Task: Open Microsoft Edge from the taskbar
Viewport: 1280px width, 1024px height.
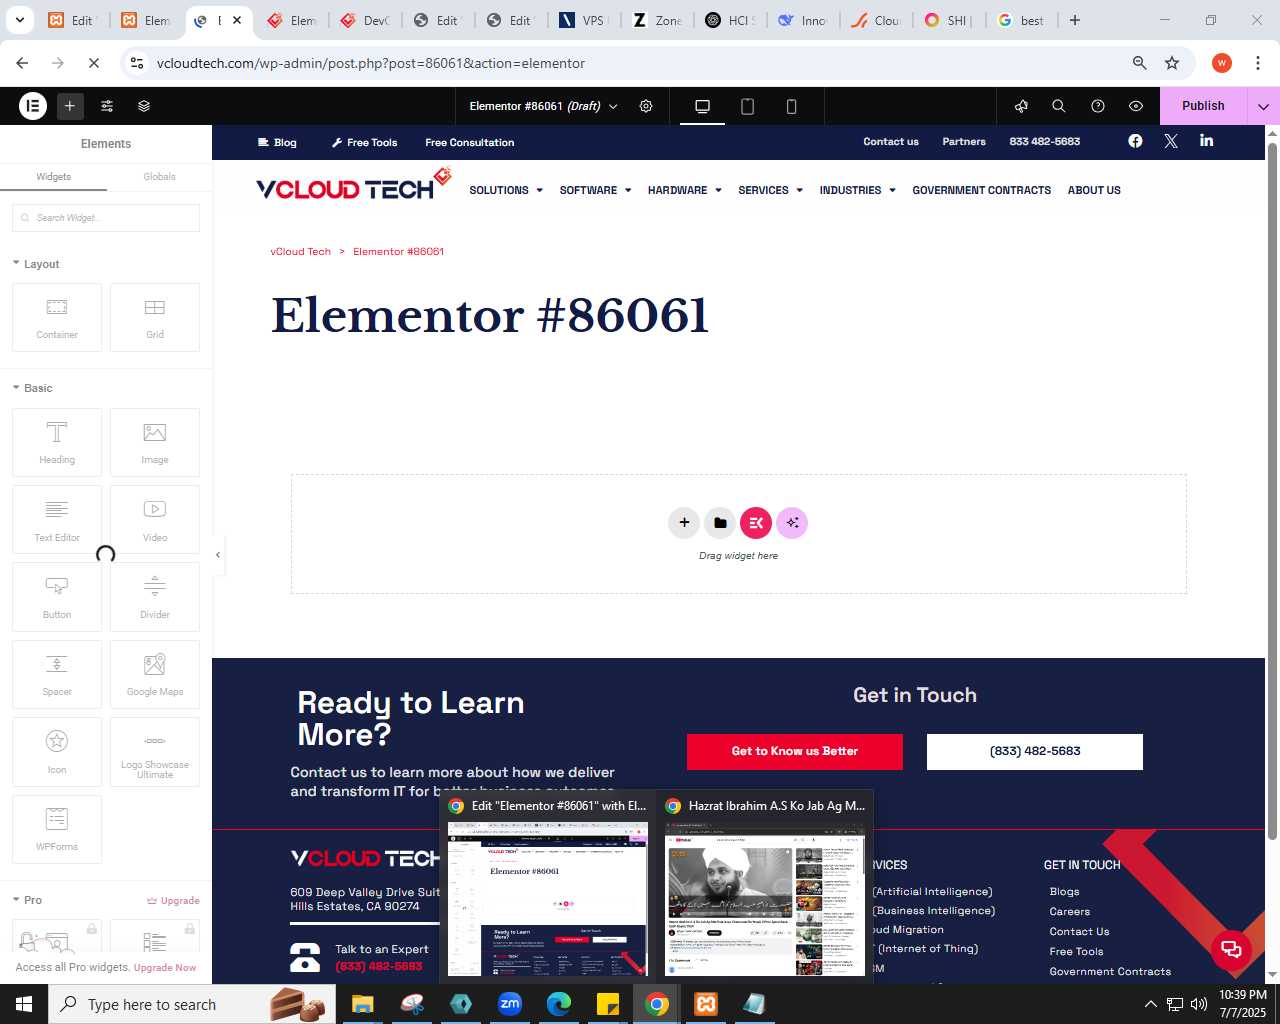Action: pyautogui.click(x=559, y=1004)
